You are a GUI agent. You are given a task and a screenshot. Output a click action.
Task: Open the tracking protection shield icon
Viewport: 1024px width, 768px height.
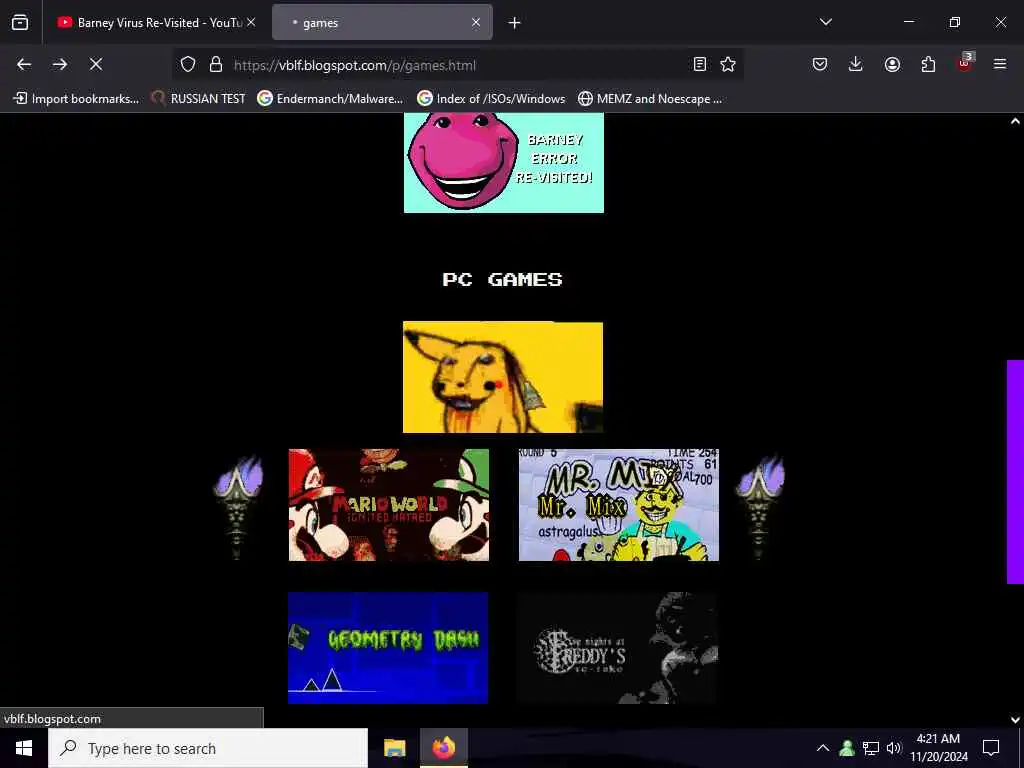(188, 64)
